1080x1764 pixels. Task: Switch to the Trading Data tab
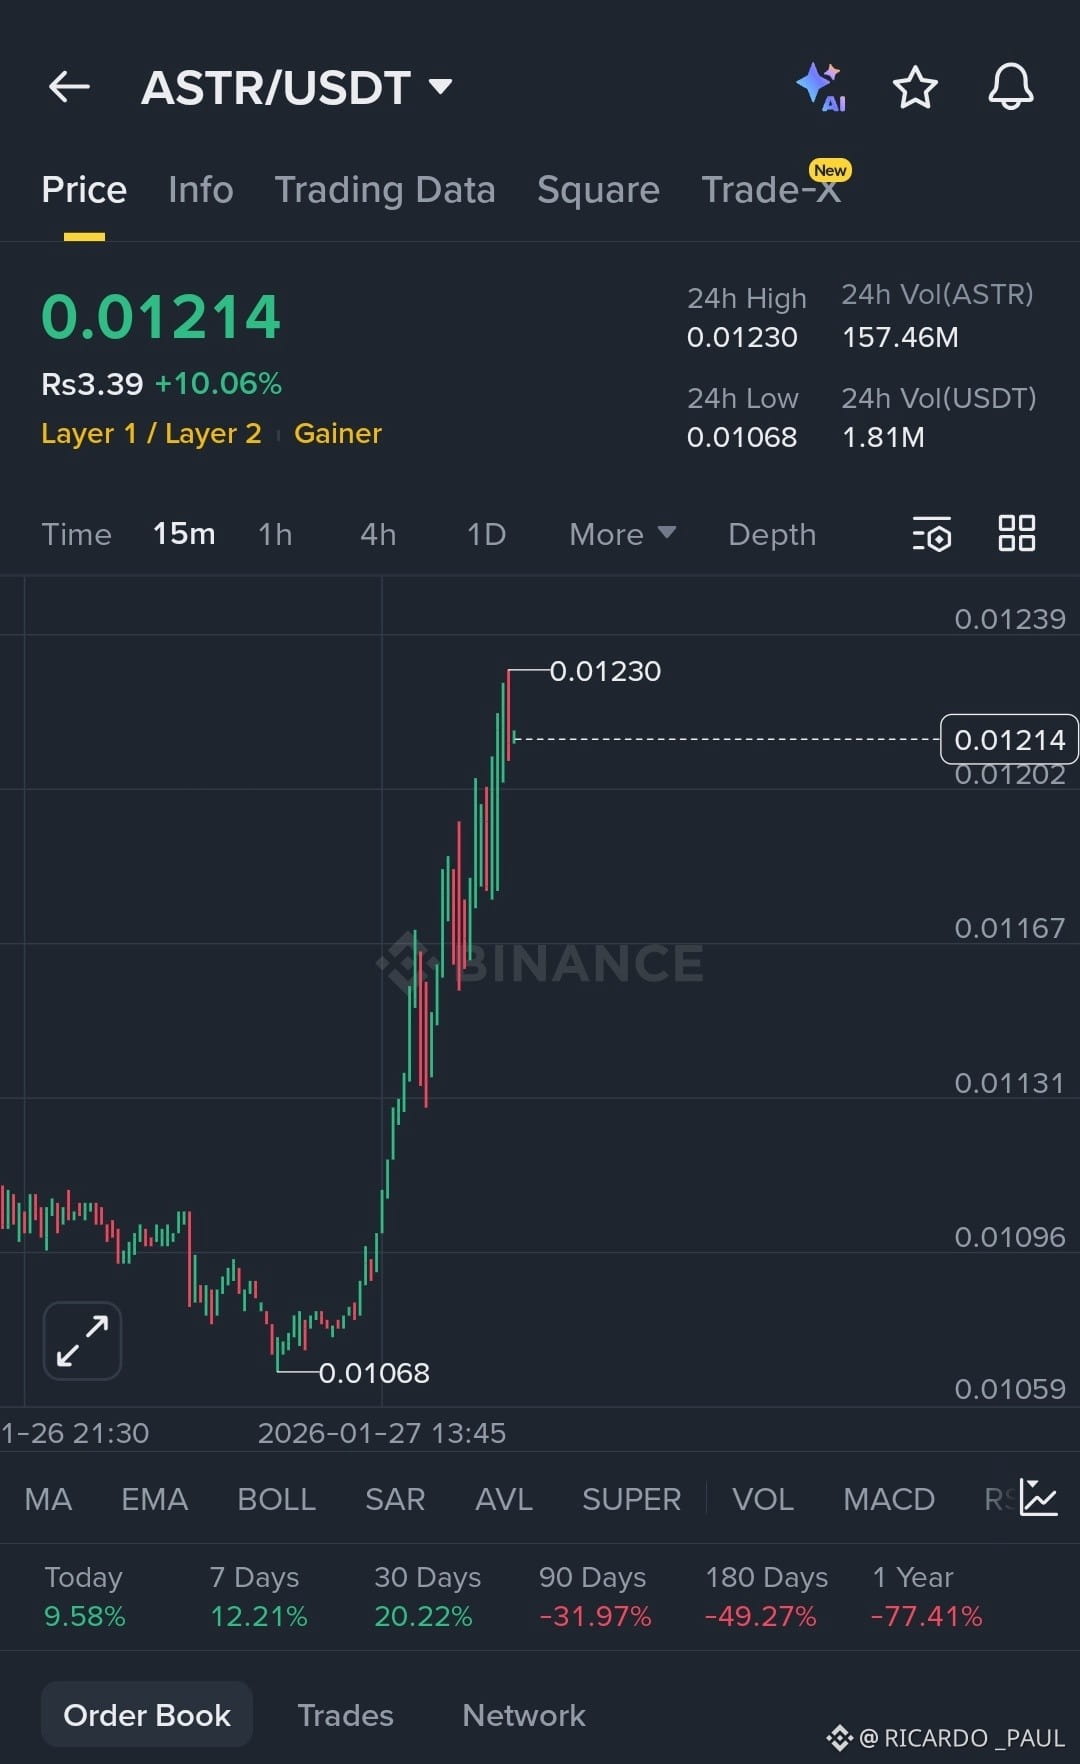click(x=386, y=190)
